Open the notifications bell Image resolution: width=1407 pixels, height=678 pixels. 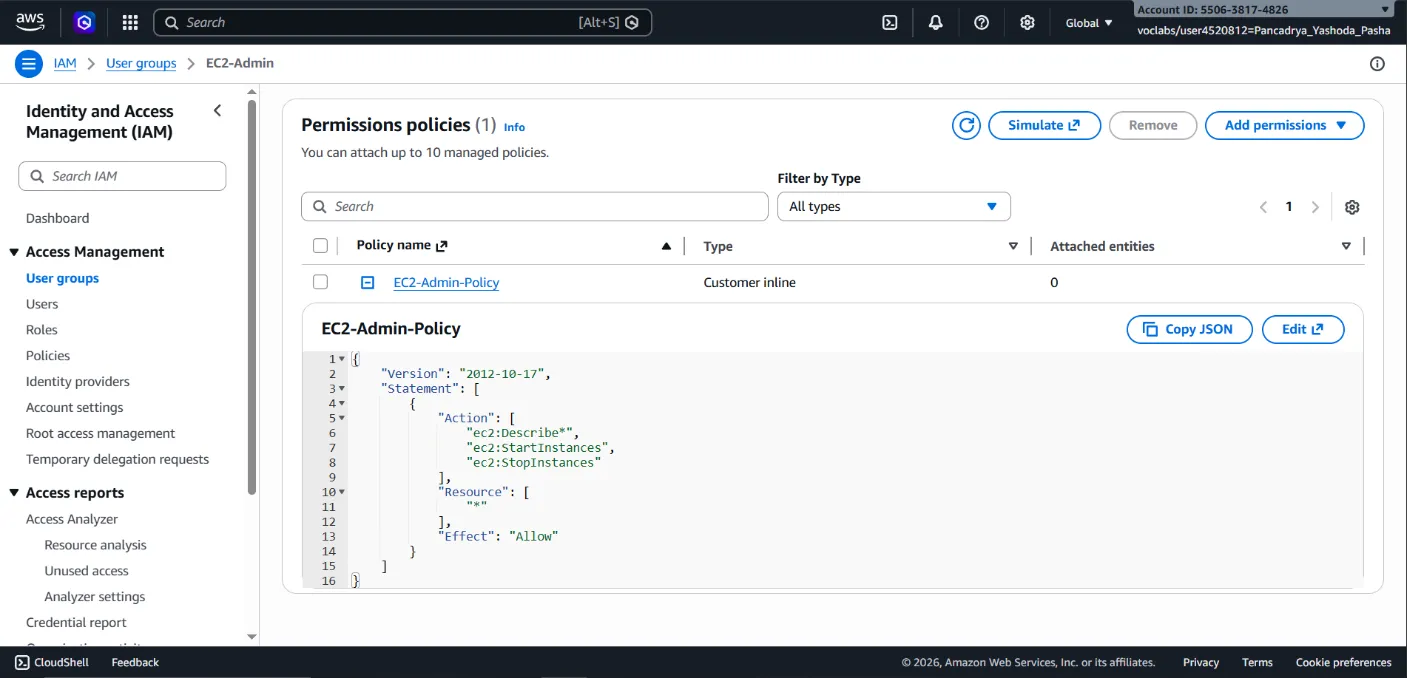pyautogui.click(x=936, y=22)
